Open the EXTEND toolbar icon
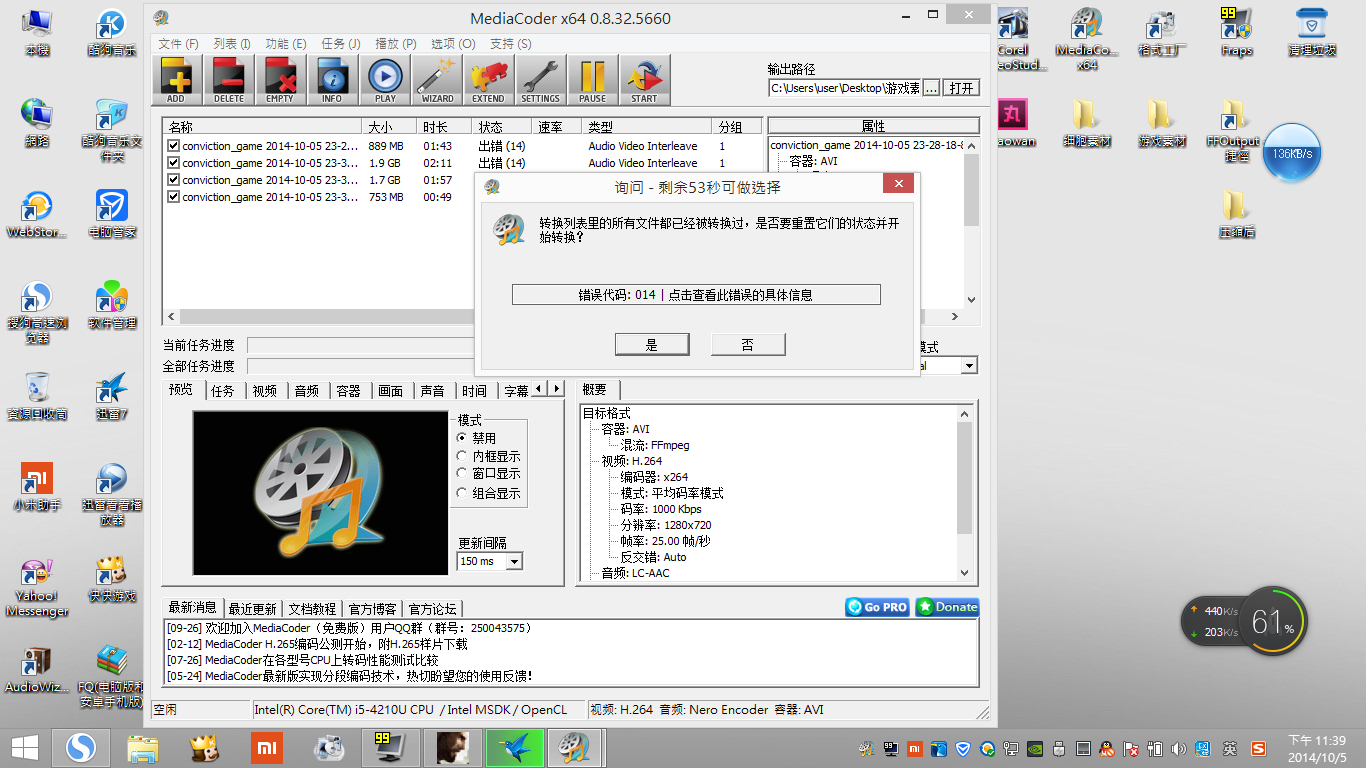1366x768 pixels. (x=489, y=80)
